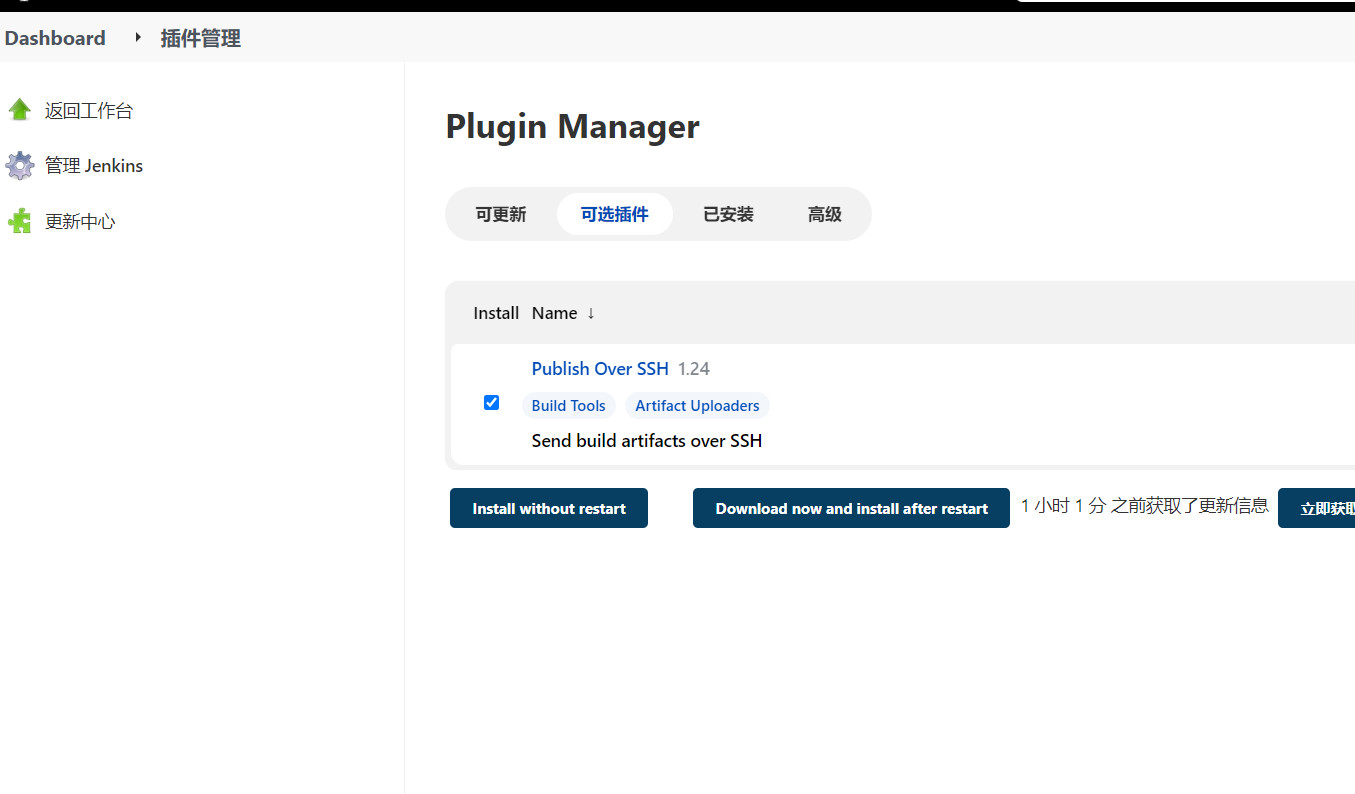
Task: Click the plugin version 1.24 text
Action: point(694,369)
